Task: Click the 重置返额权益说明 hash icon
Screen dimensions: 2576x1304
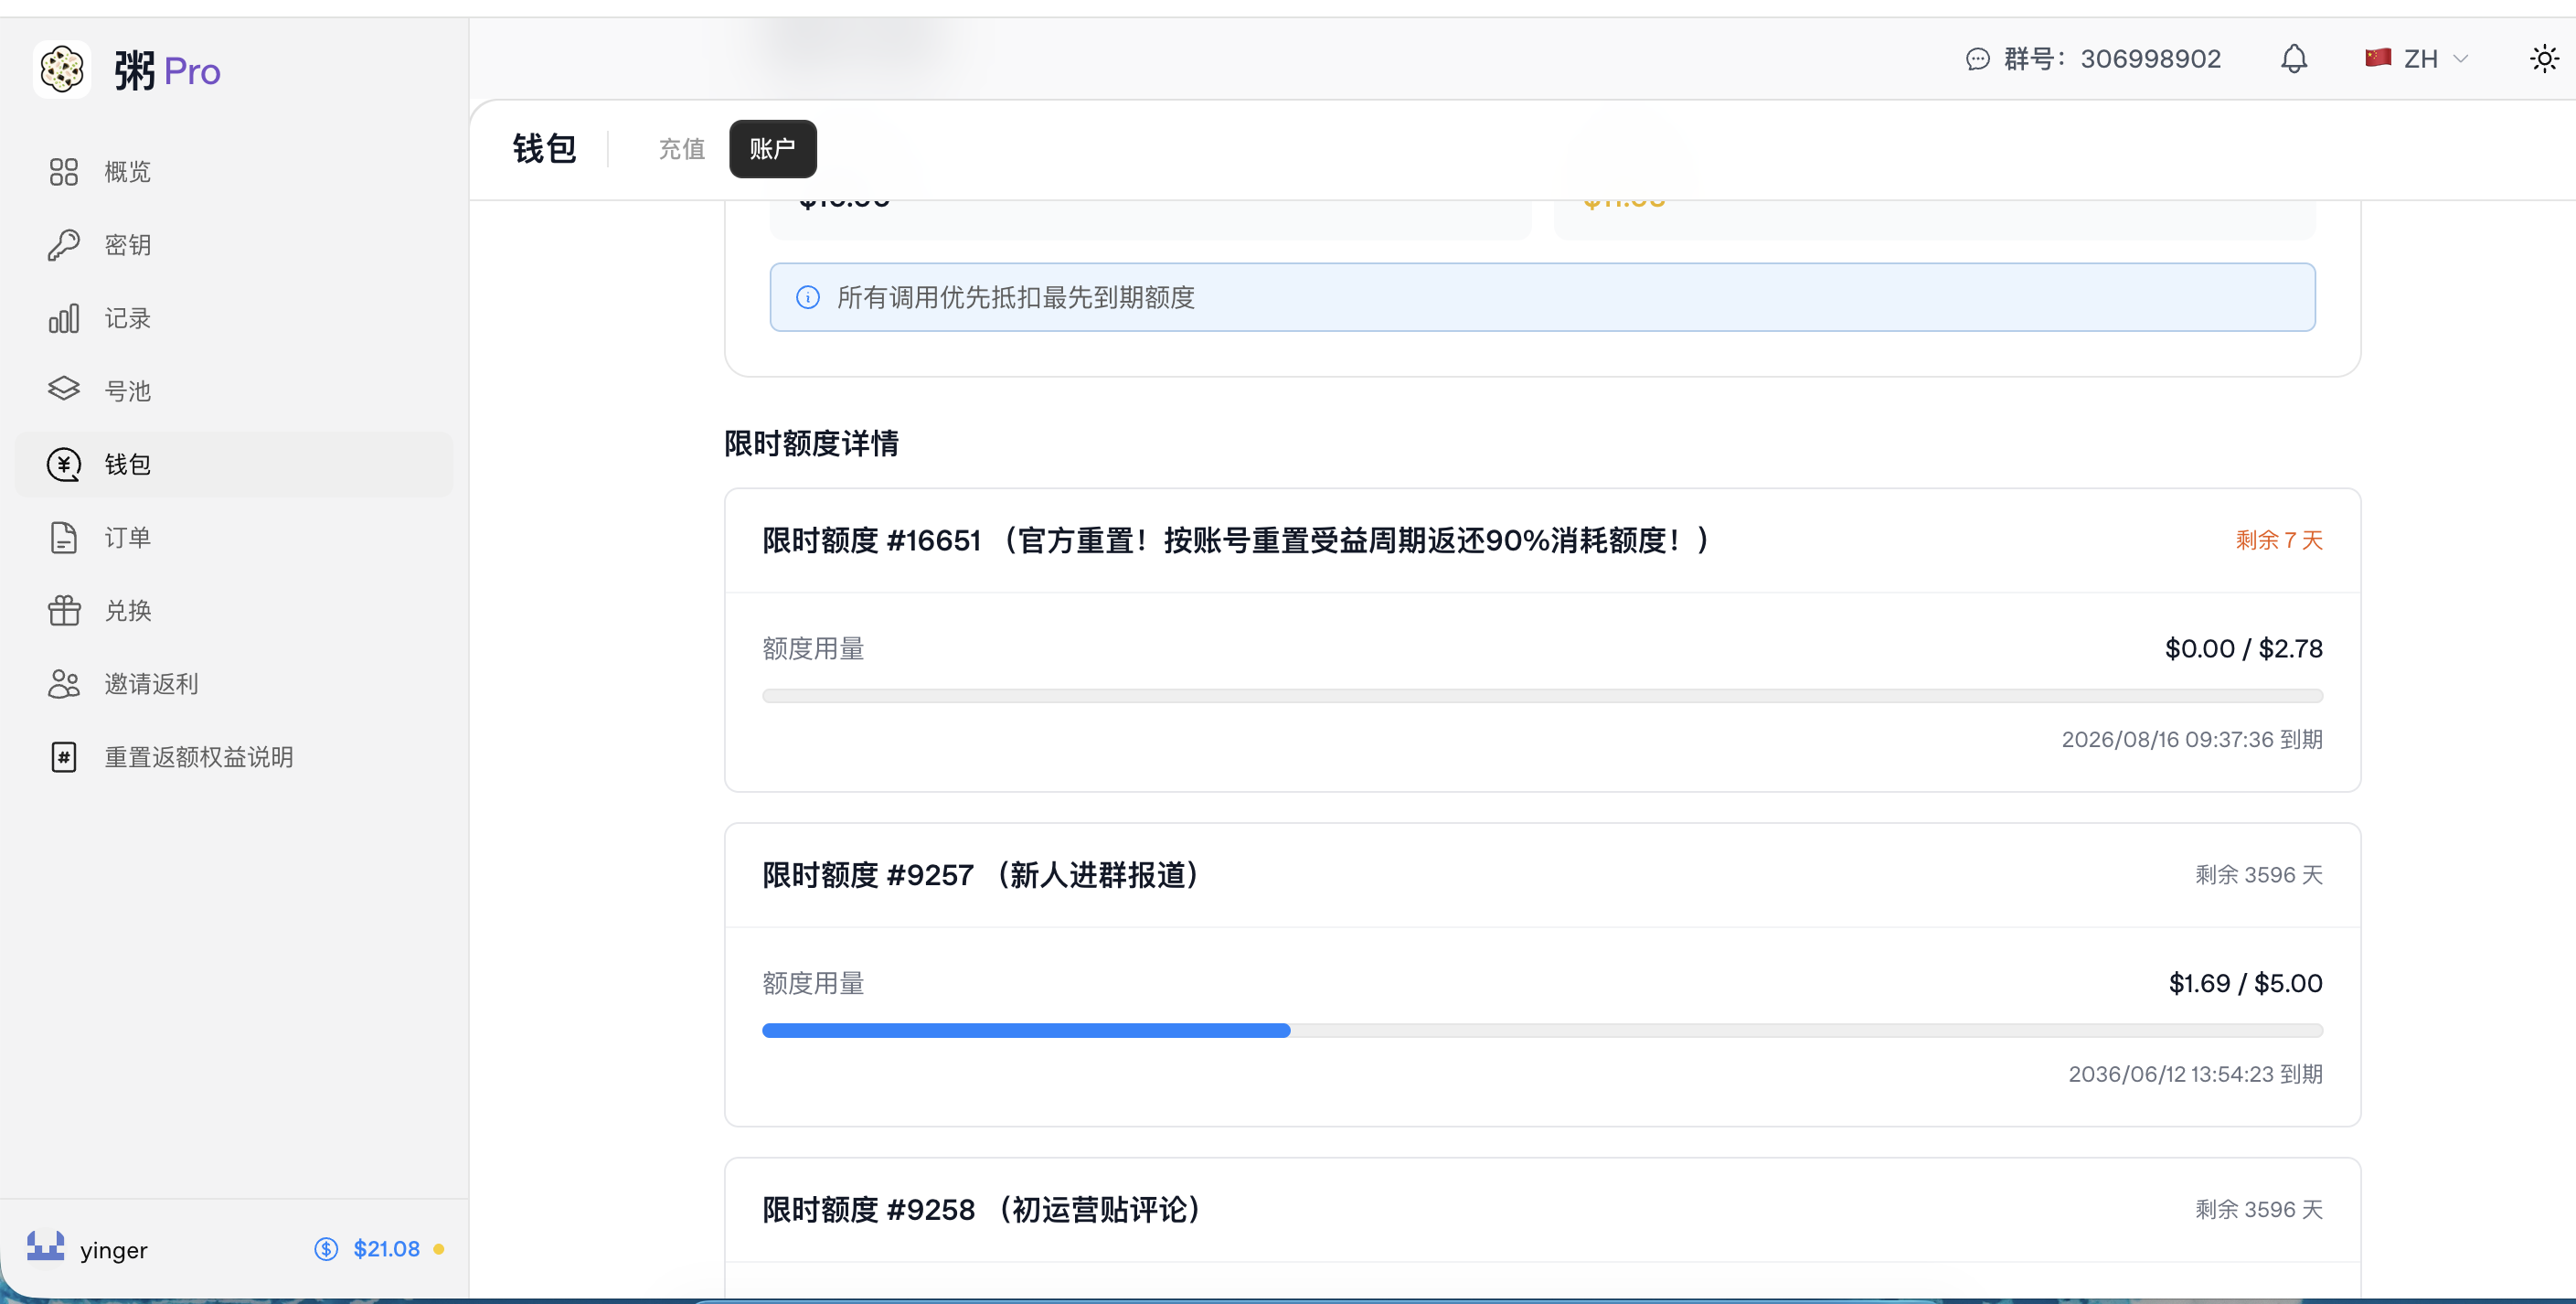Action: pos(64,757)
